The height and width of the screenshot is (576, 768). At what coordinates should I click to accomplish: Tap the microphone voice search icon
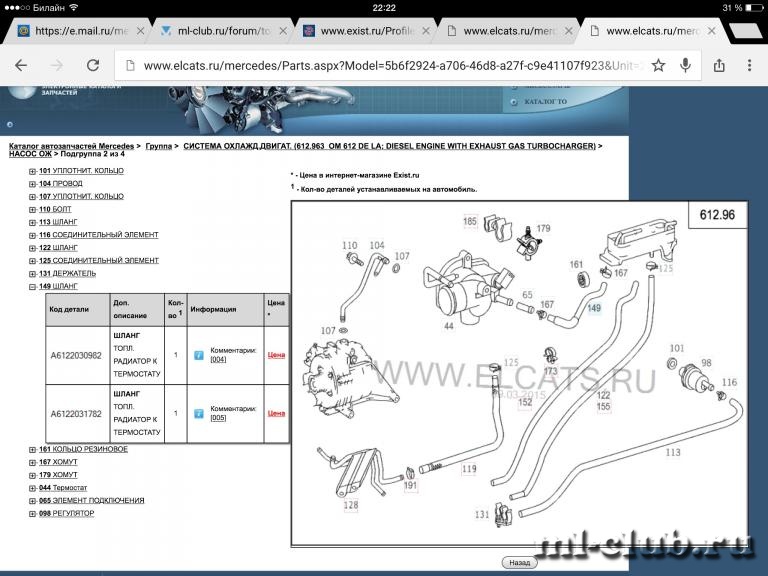(x=686, y=65)
